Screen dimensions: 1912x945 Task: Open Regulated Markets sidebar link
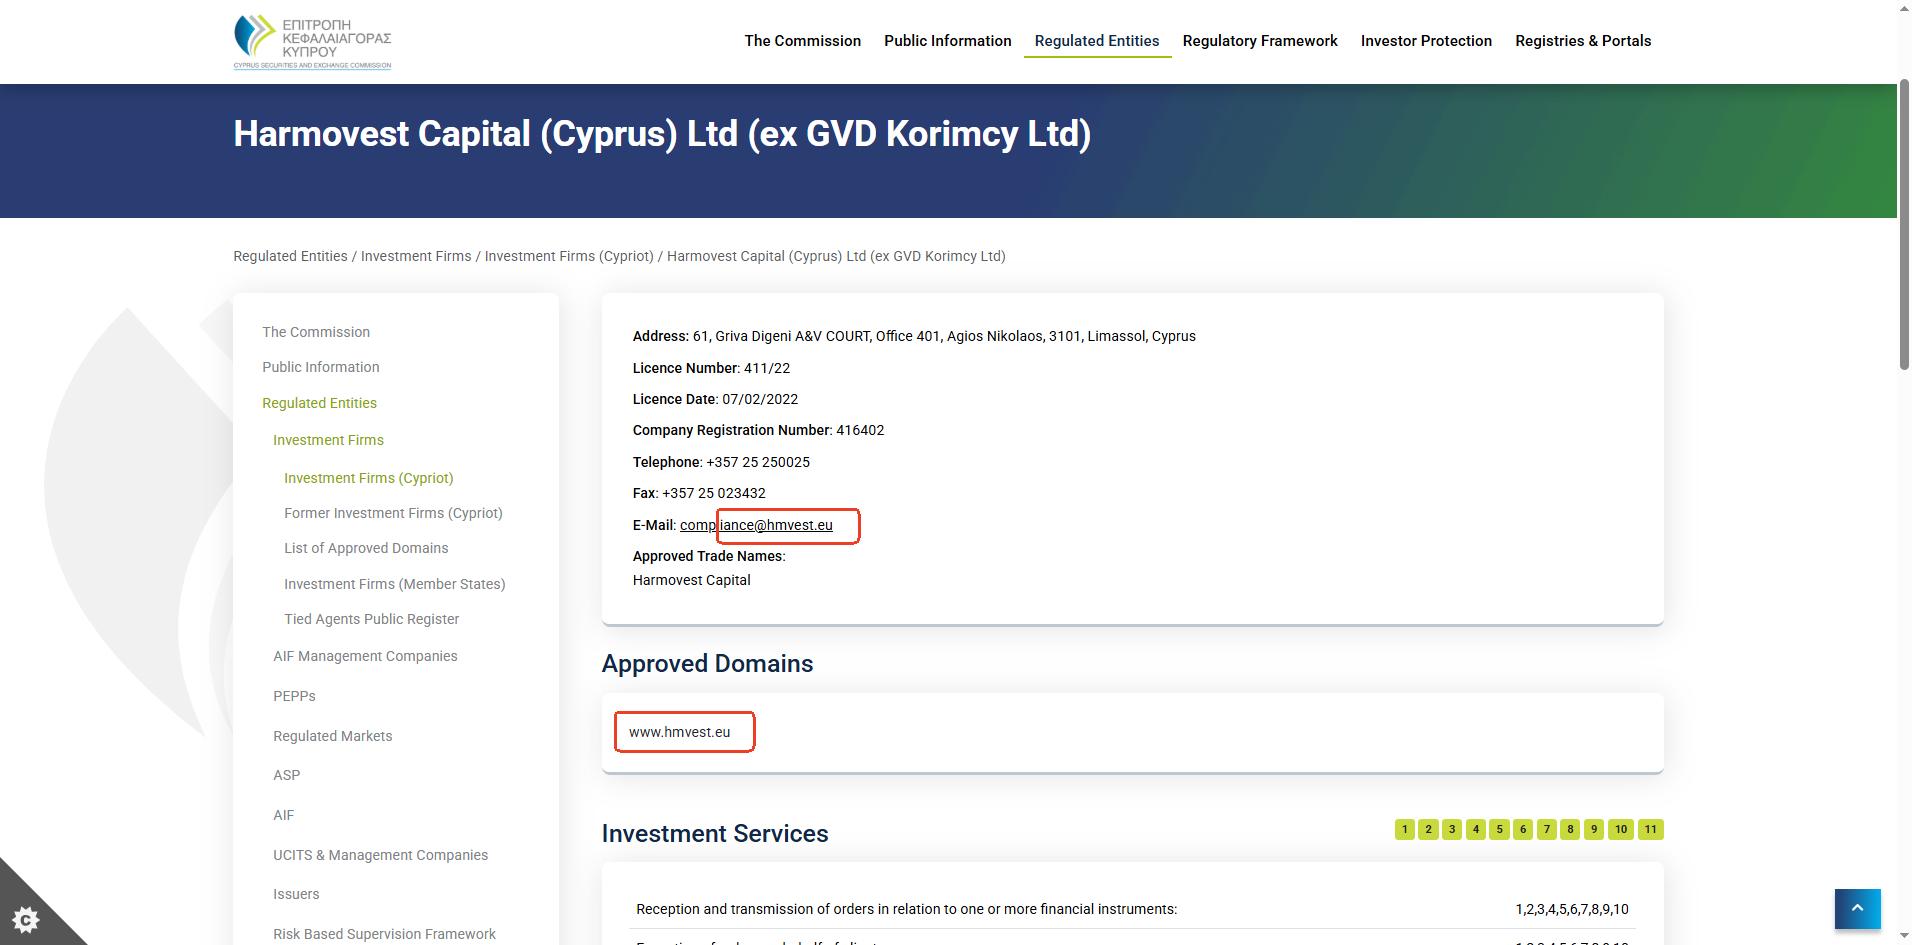click(x=333, y=736)
